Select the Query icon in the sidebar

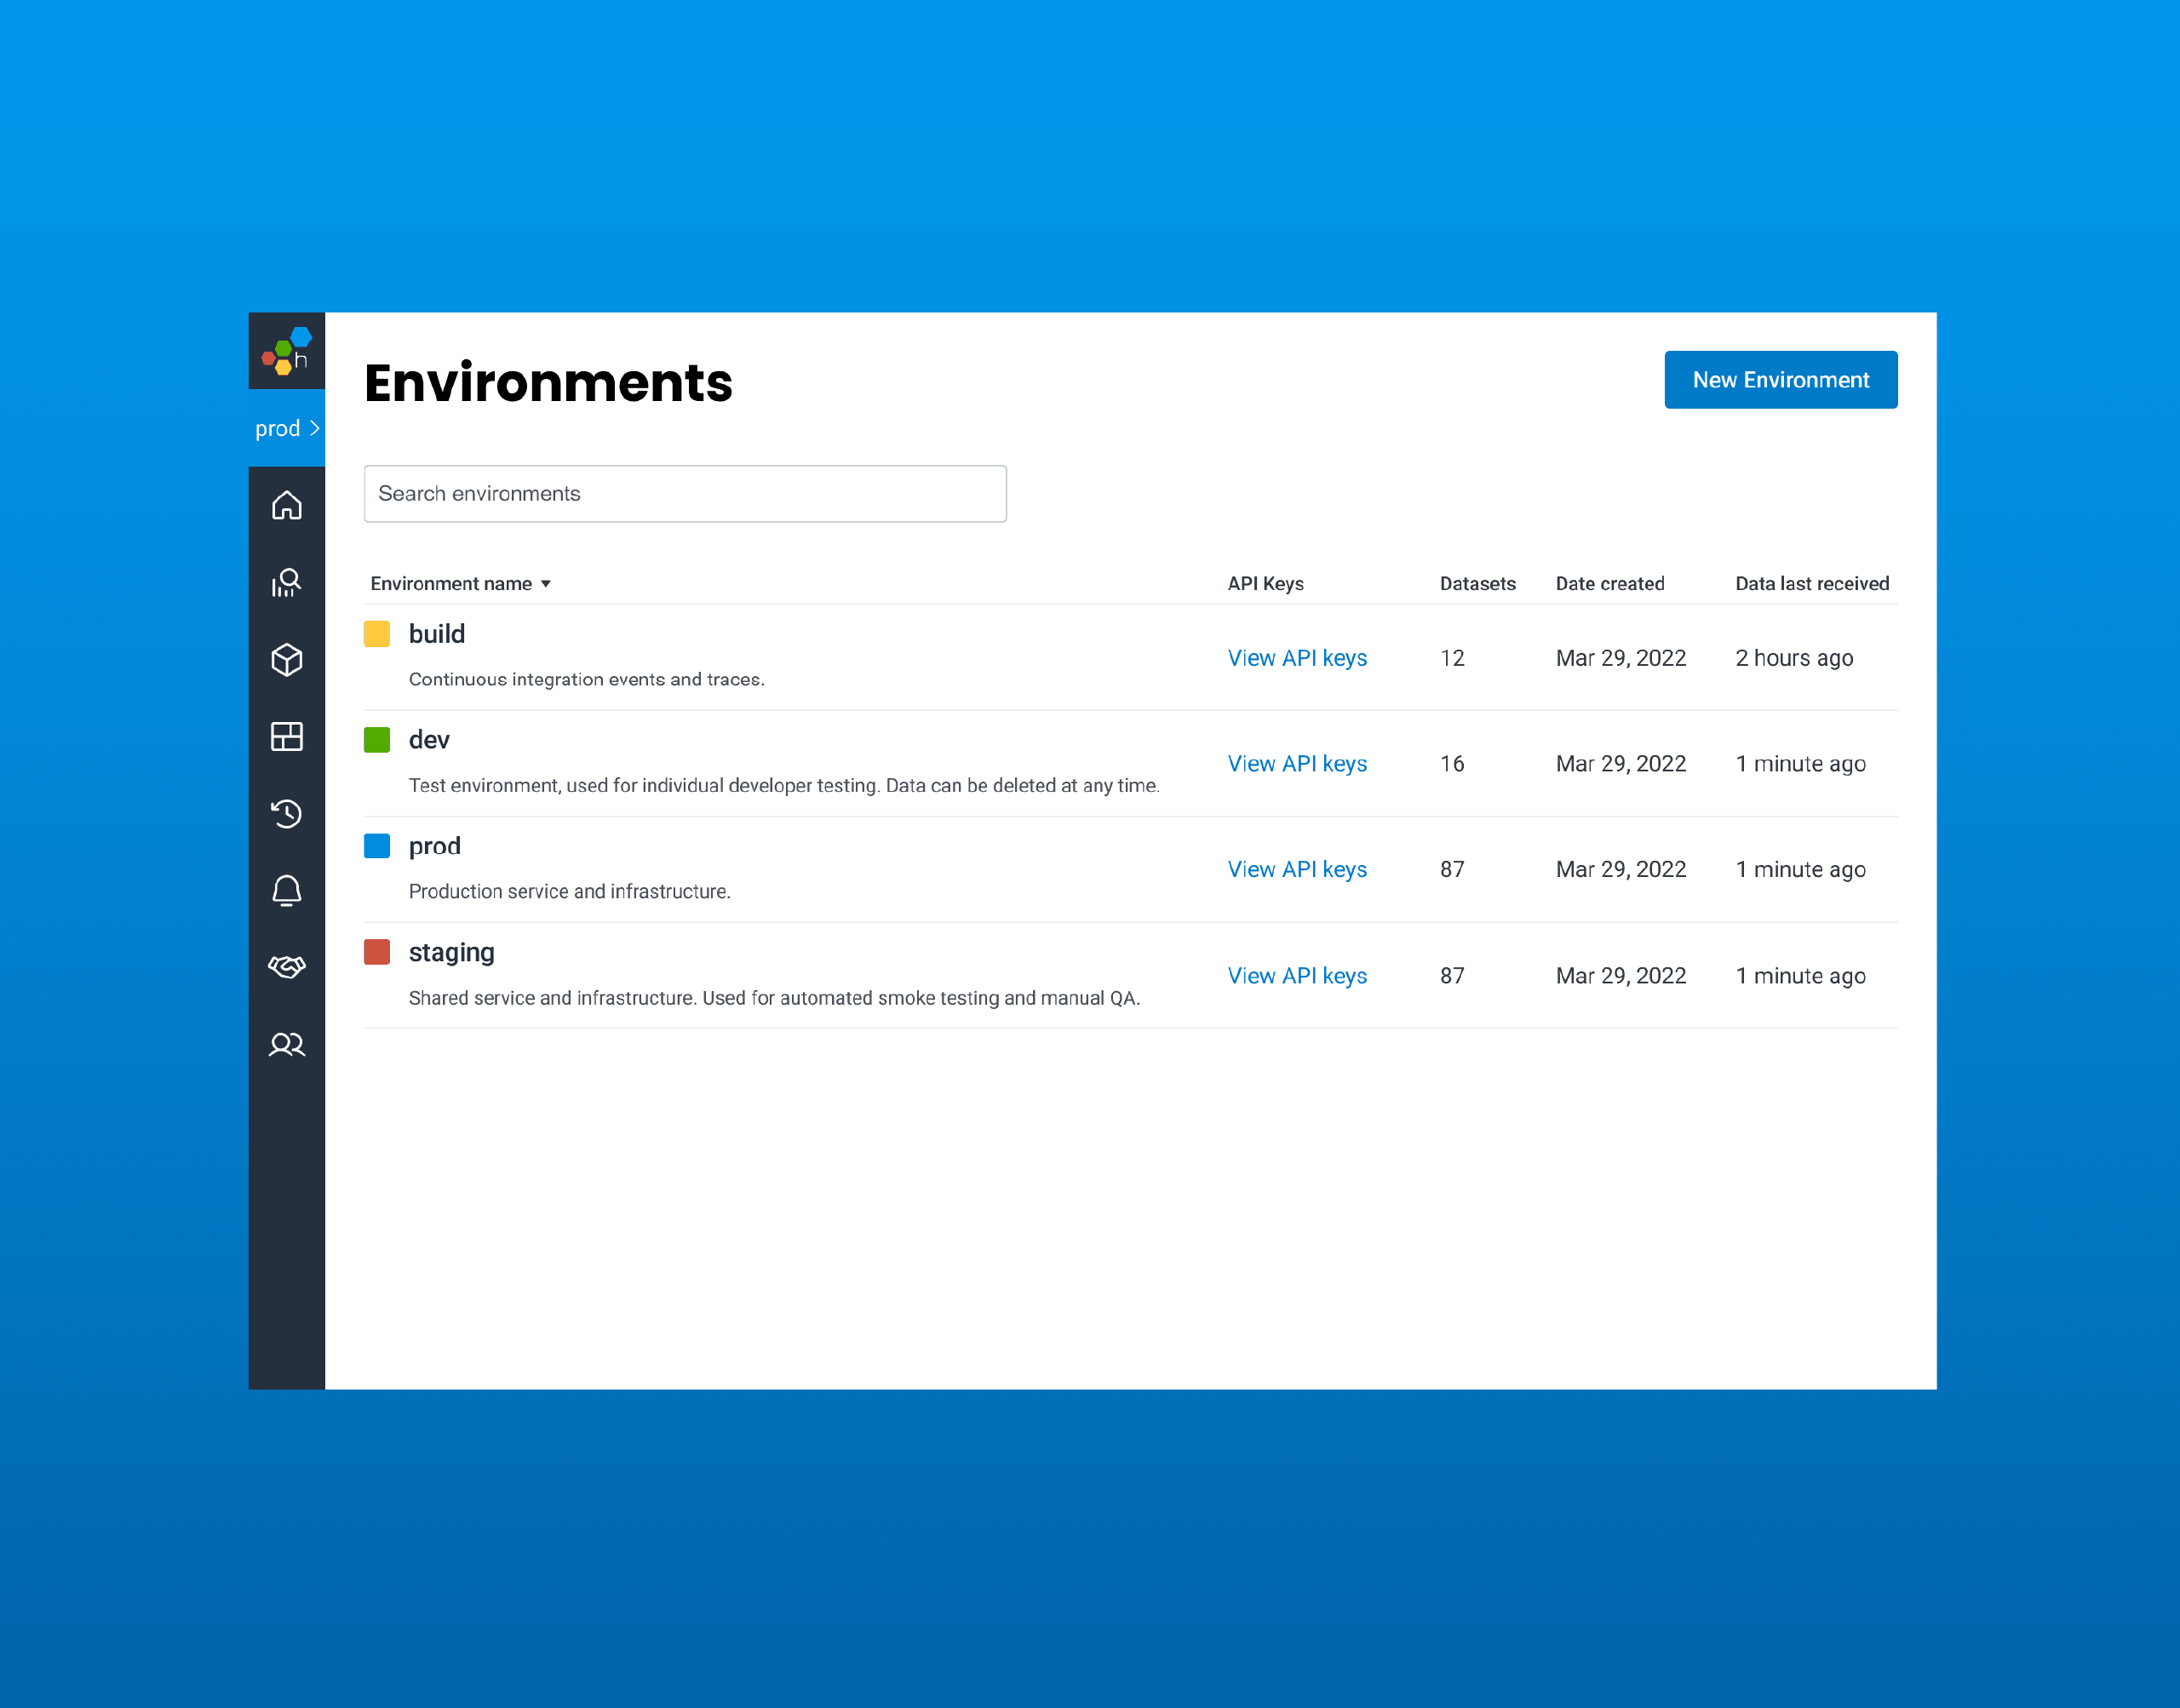287,583
